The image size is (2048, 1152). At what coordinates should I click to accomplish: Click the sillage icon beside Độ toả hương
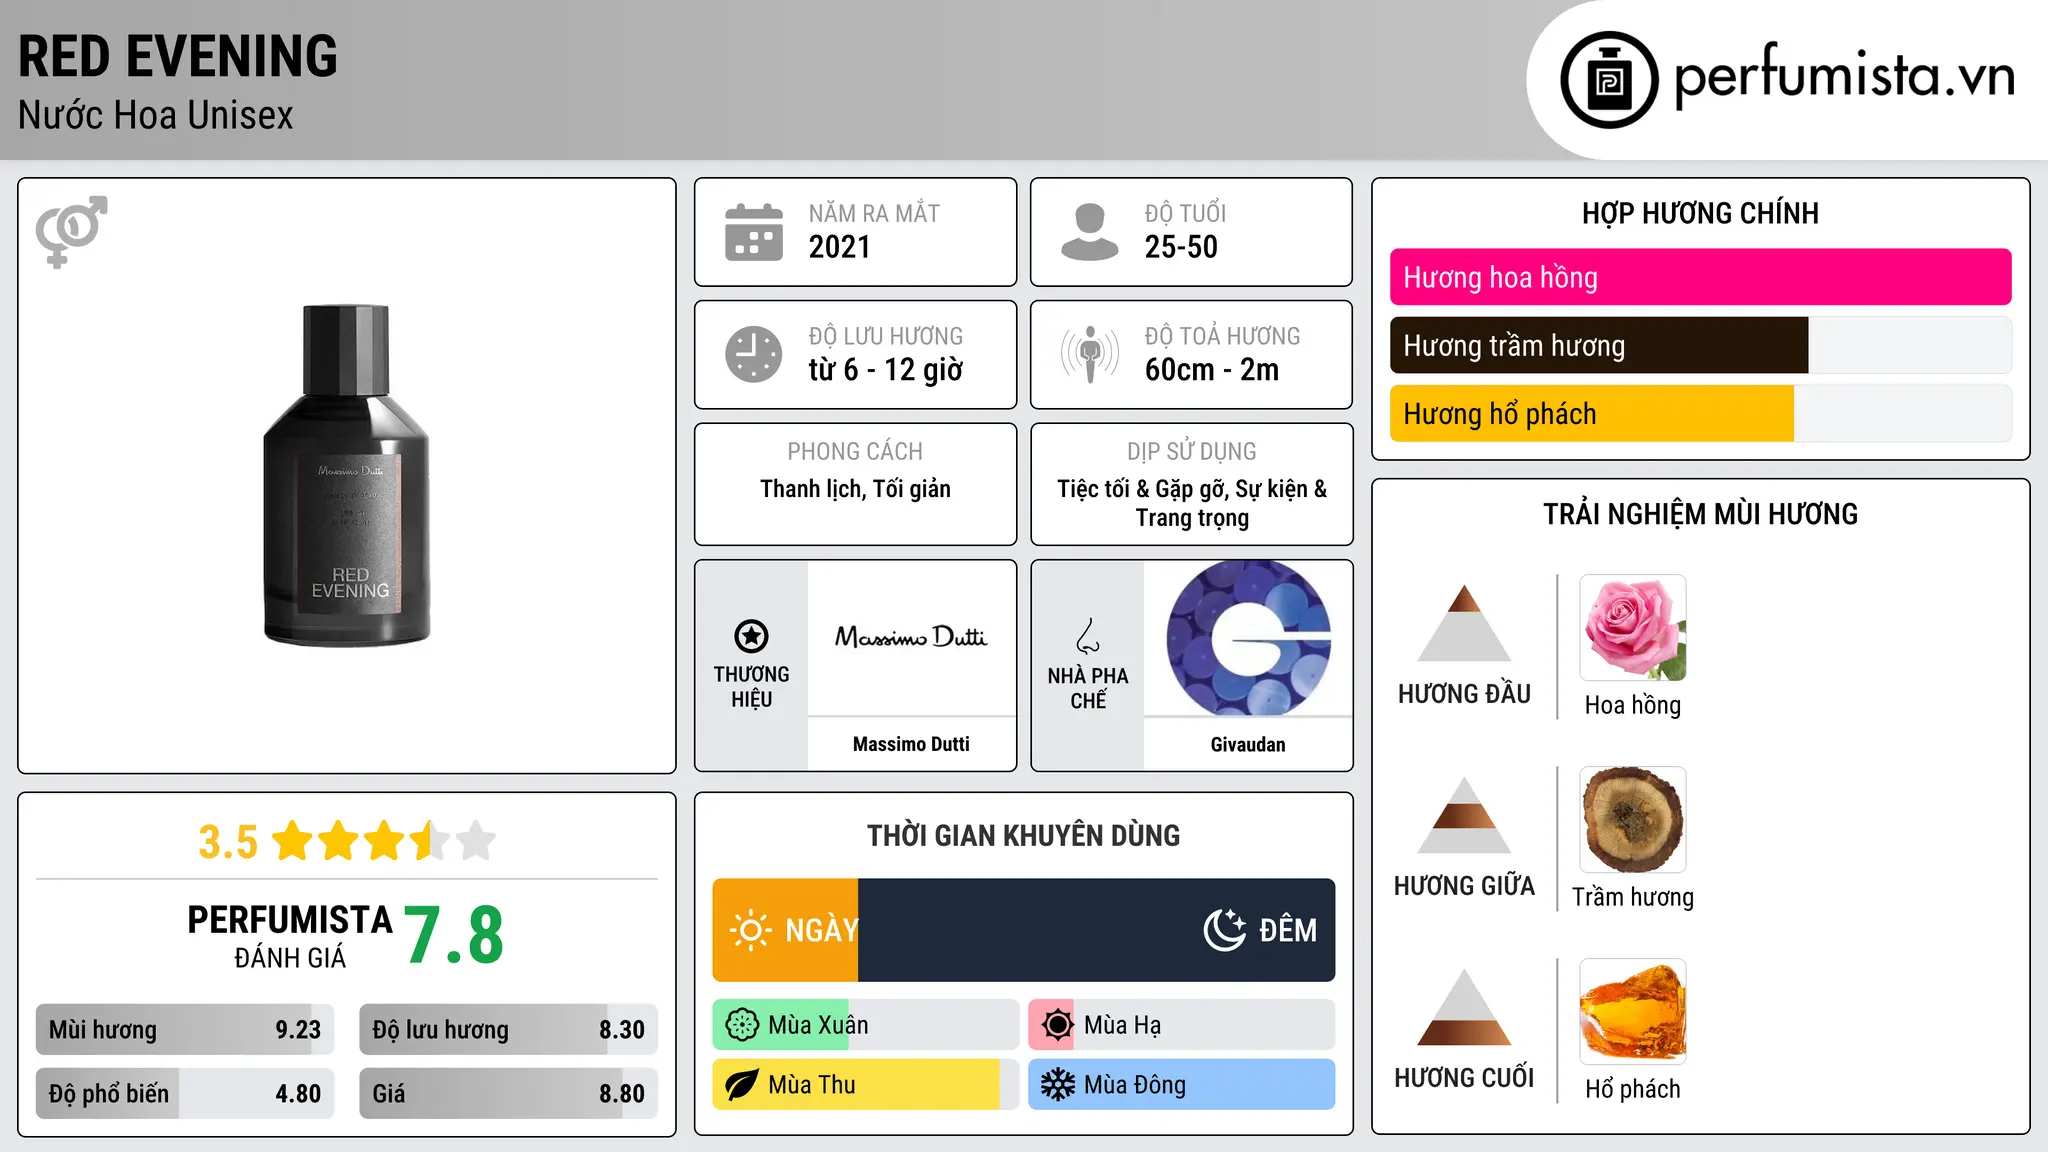[x=1090, y=354]
